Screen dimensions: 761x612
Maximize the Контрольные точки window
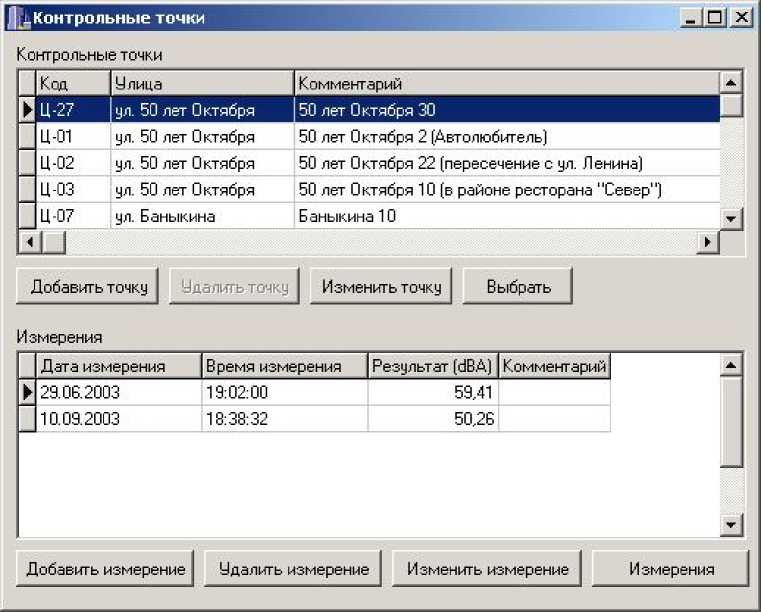tap(715, 18)
